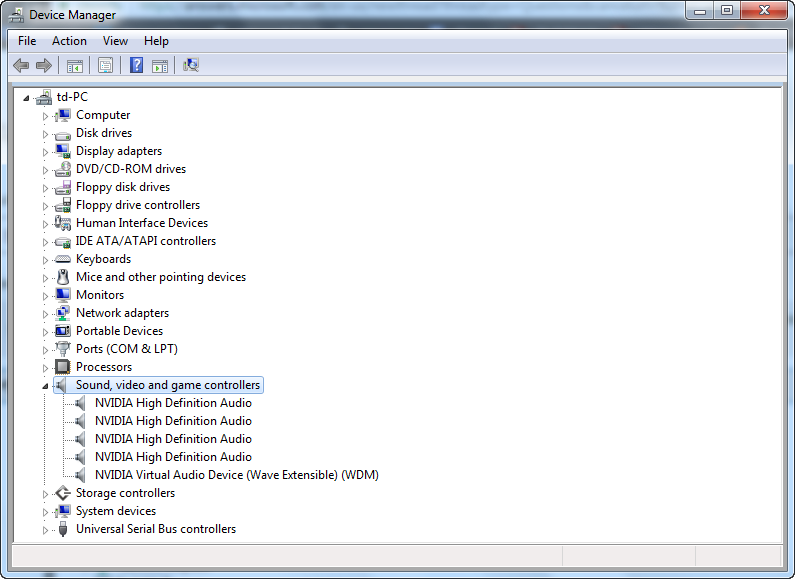Click the Keyboards category icon
795x579 pixels.
point(63,259)
